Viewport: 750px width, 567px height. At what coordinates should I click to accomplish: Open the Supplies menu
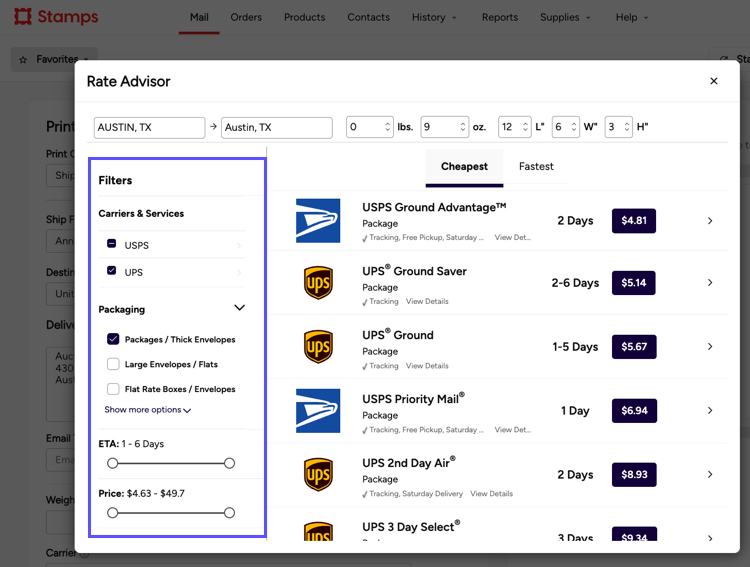point(565,17)
